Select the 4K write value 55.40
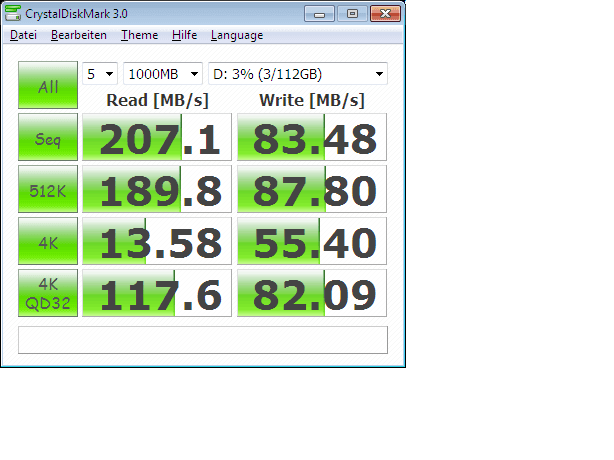The height and width of the screenshot is (460, 614). 312,241
